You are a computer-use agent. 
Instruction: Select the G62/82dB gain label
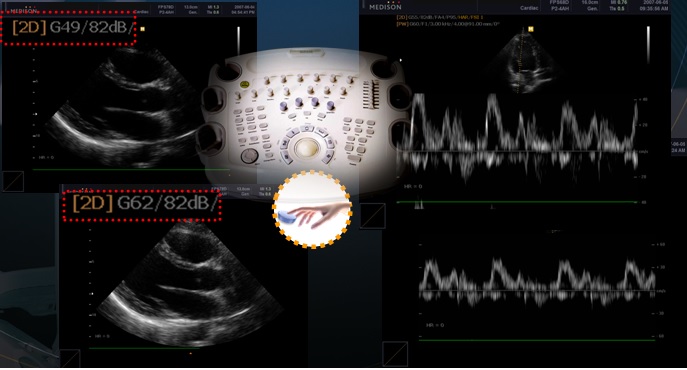pyautogui.click(x=167, y=203)
